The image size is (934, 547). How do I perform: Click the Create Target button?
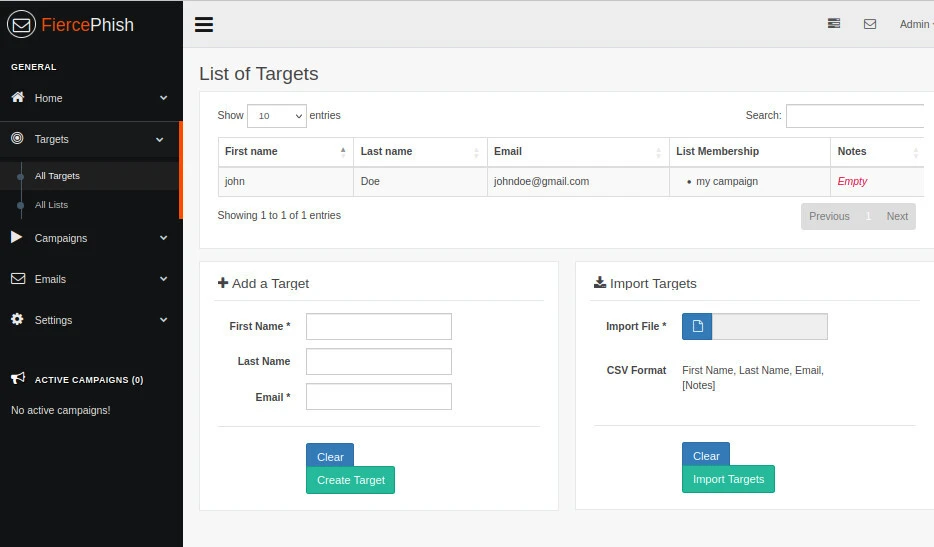(350, 480)
